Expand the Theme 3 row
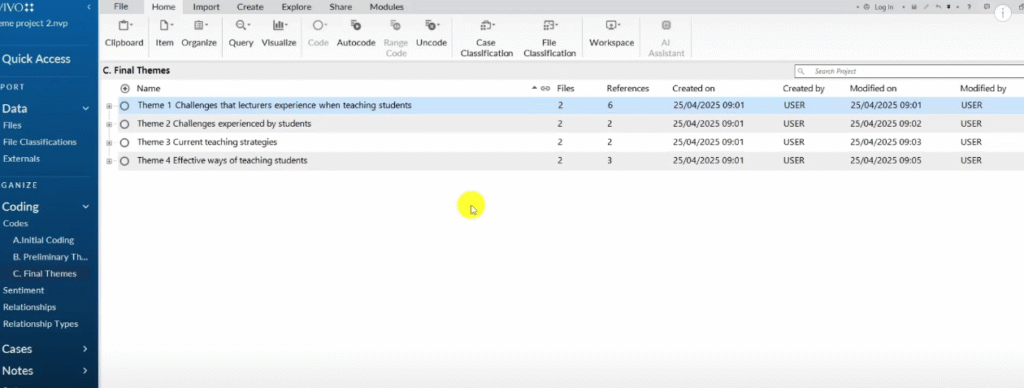Screen dimensions: 1024x388 click(109, 142)
